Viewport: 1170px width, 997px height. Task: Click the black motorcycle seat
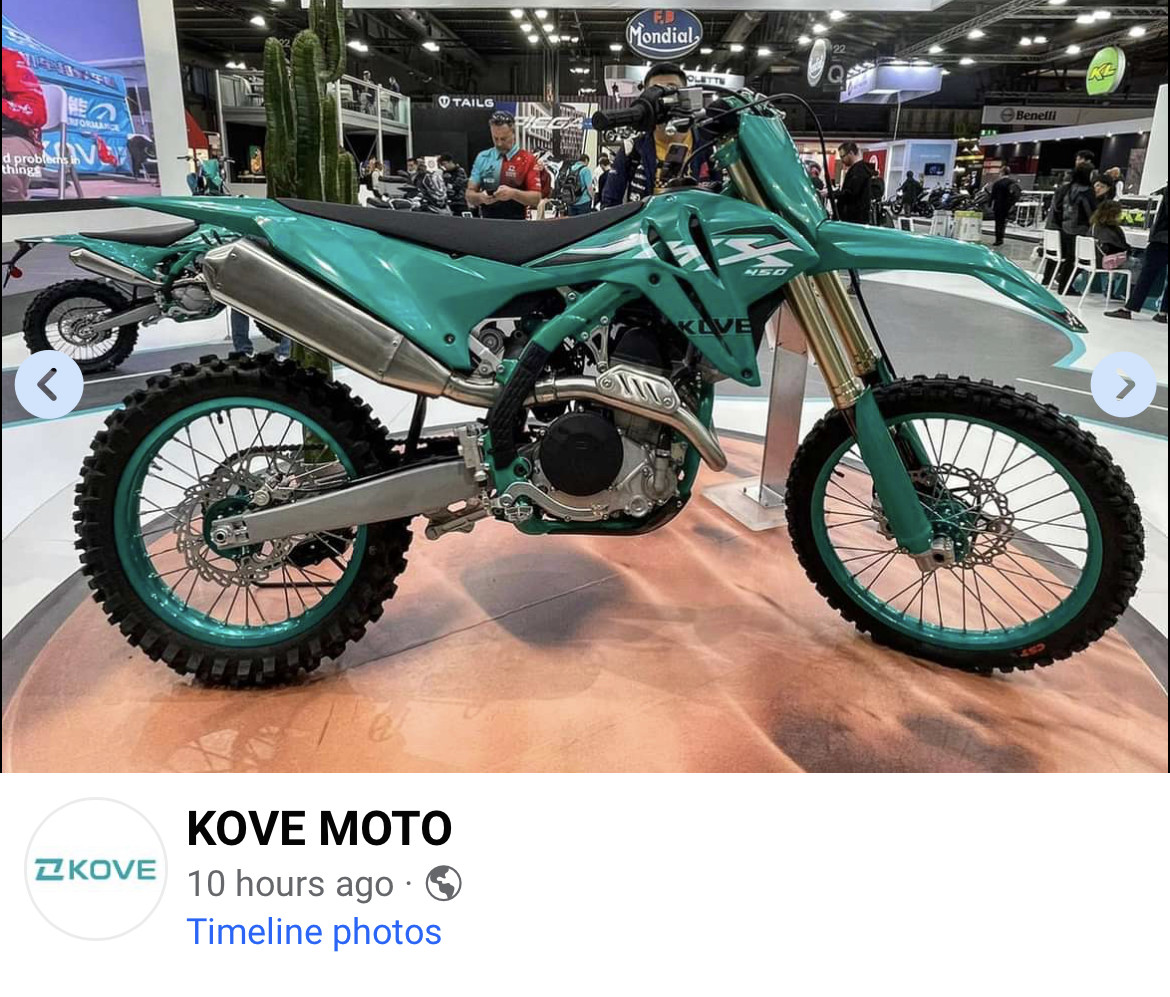pyautogui.click(x=464, y=226)
